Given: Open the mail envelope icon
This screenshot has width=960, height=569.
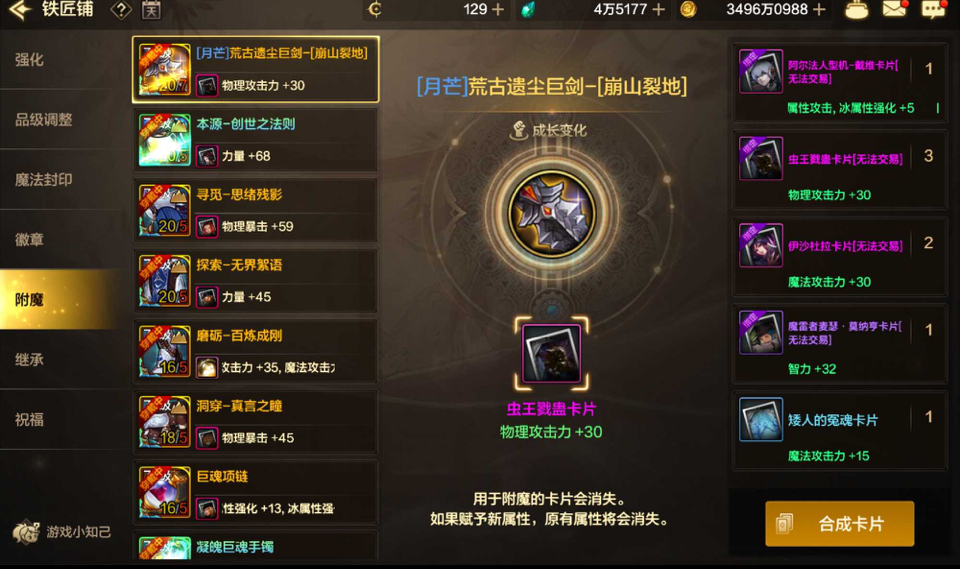Looking at the screenshot, I should coord(894,9).
